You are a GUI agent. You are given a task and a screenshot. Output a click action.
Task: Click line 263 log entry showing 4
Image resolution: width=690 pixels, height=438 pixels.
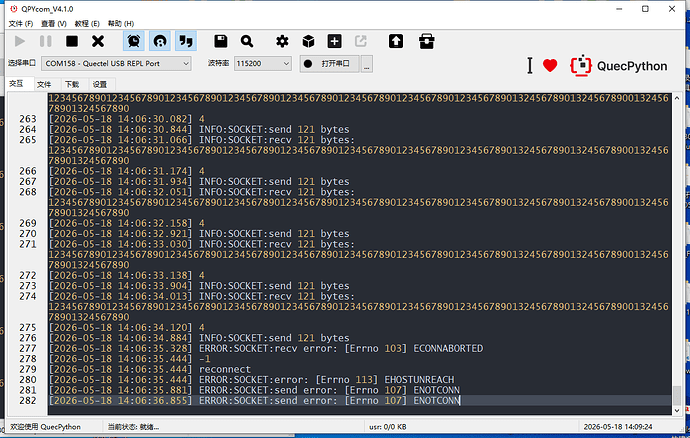pyautogui.click(x=127, y=119)
